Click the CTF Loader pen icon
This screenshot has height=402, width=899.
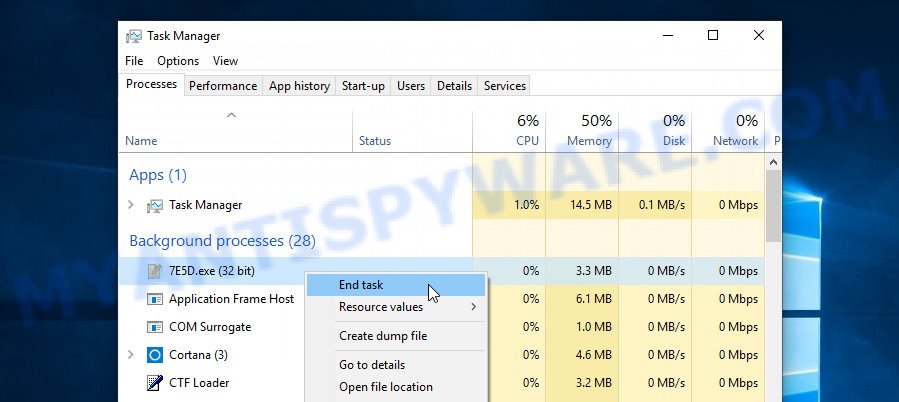[155, 383]
